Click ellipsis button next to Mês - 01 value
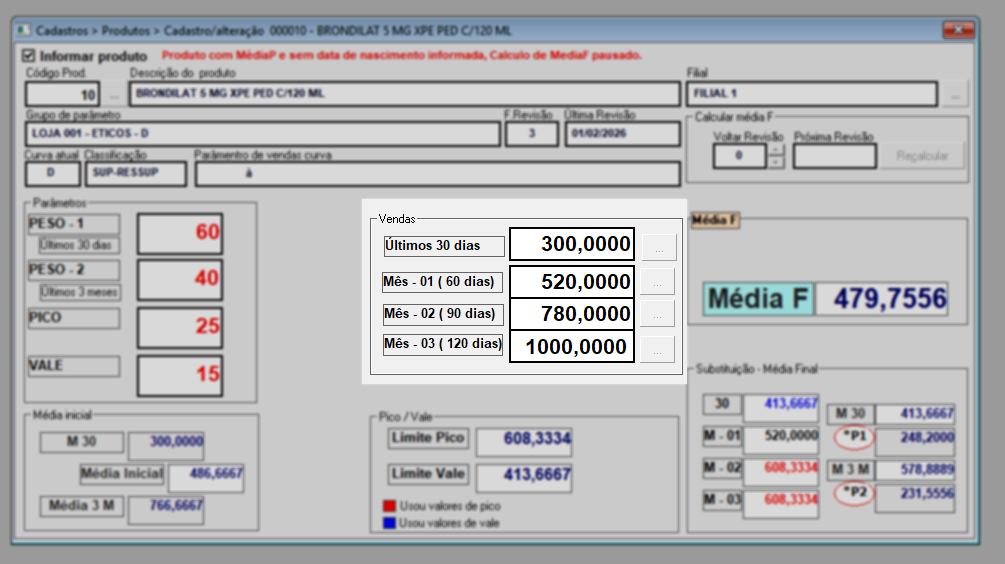Screen dimensions: 1005x564 [658, 282]
